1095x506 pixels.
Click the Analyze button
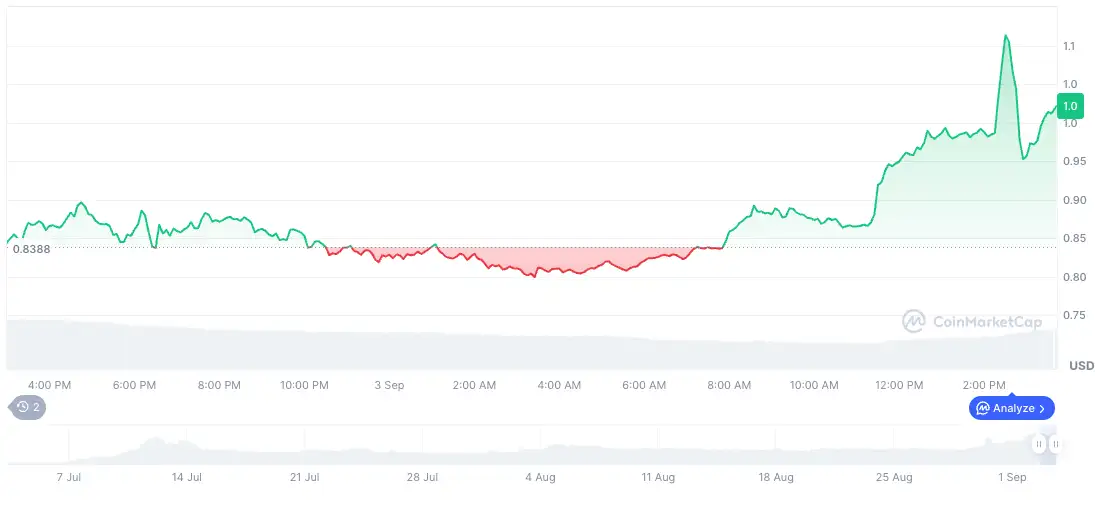[1010, 408]
